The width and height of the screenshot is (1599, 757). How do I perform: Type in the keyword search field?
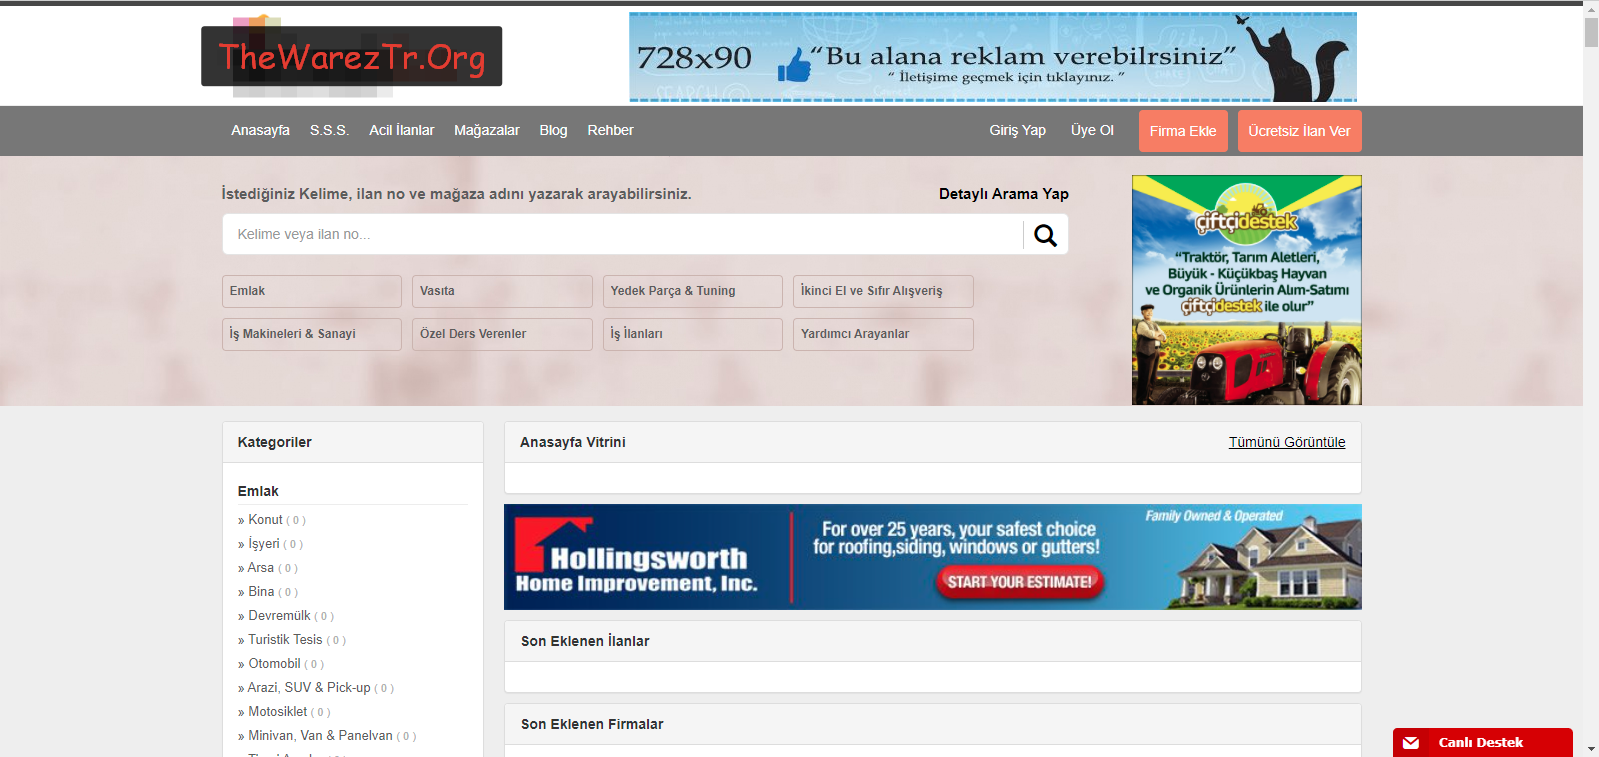coord(620,235)
